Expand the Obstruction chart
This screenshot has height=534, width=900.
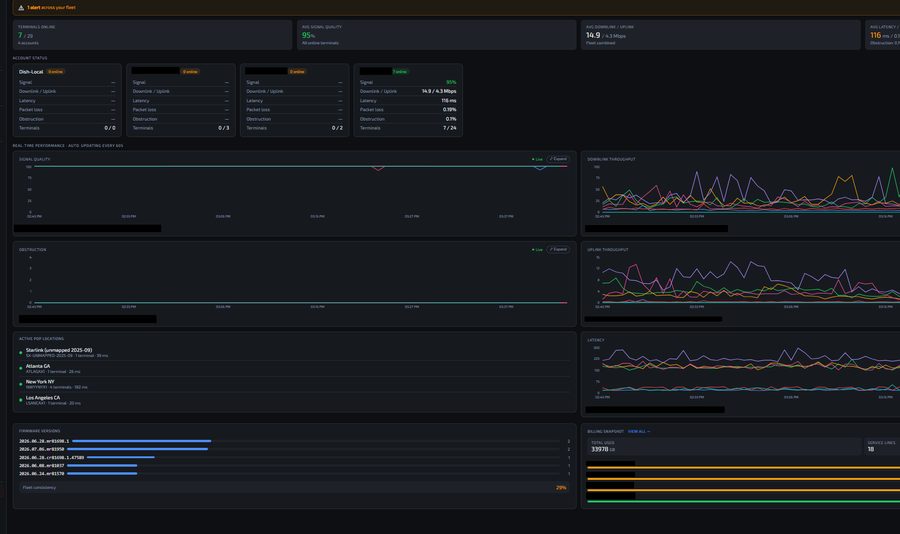point(557,249)
